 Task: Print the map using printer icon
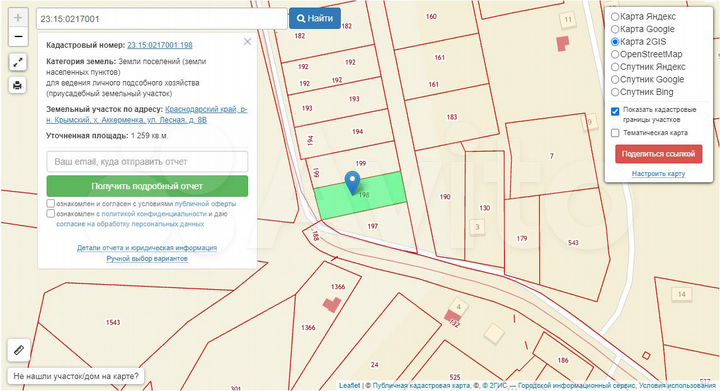pyautogui.click(x=17, y=85)
